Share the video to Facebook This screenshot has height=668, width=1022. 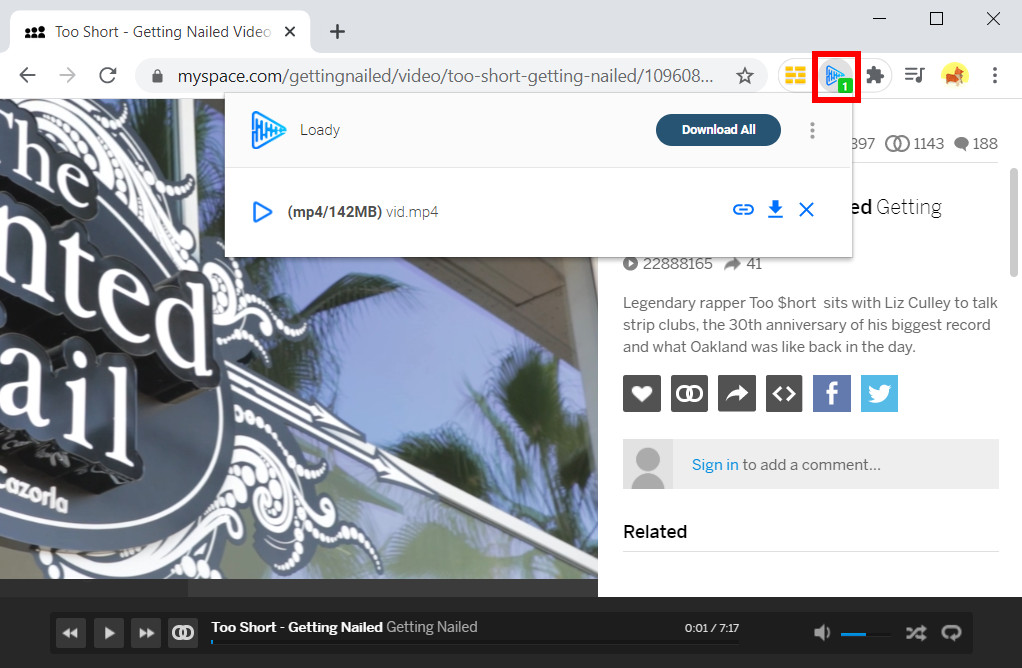point(831,393)
